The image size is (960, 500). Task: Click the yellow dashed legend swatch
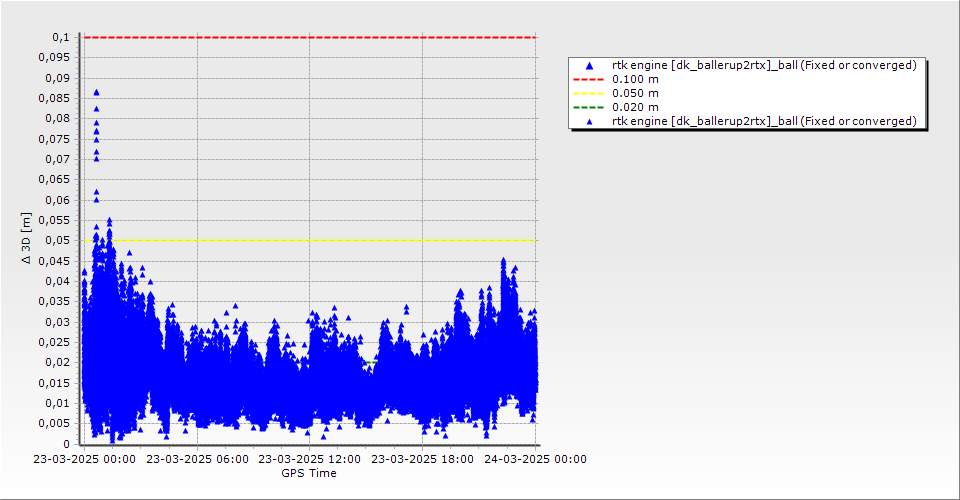[588, 94]
